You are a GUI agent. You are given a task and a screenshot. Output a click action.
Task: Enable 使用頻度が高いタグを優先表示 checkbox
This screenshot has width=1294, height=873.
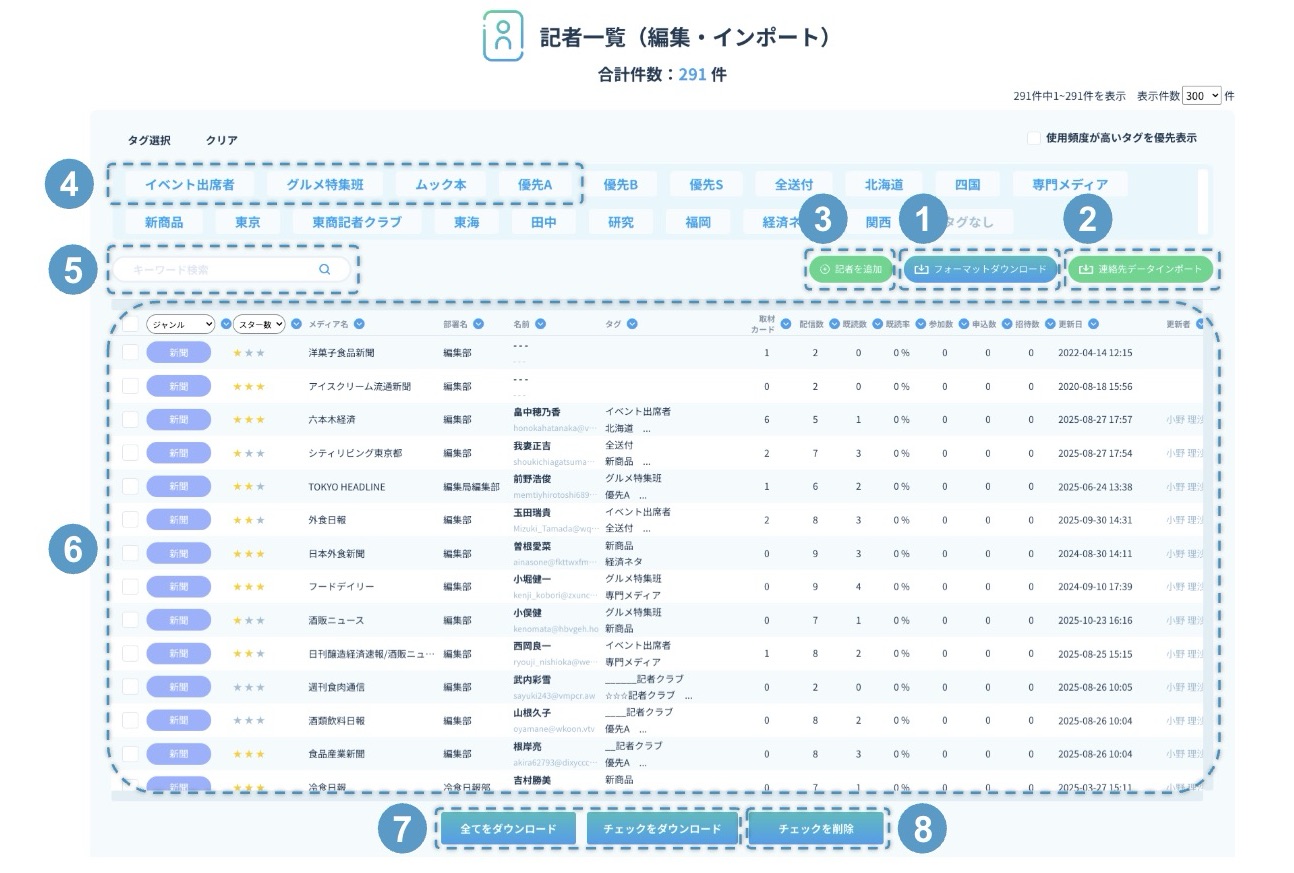pos(1034,138)
